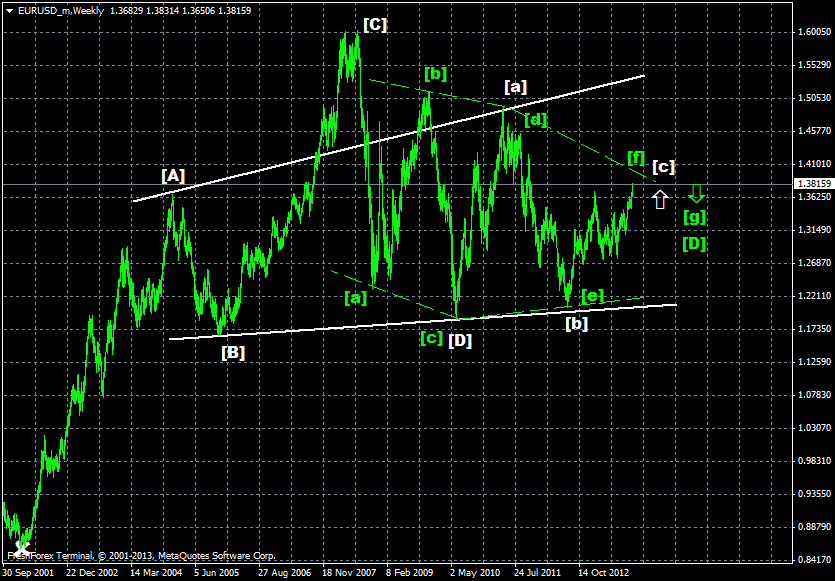Select the white [A] wave label
The height and width of the screenshot is (581, 835).
tap(173, 176)
